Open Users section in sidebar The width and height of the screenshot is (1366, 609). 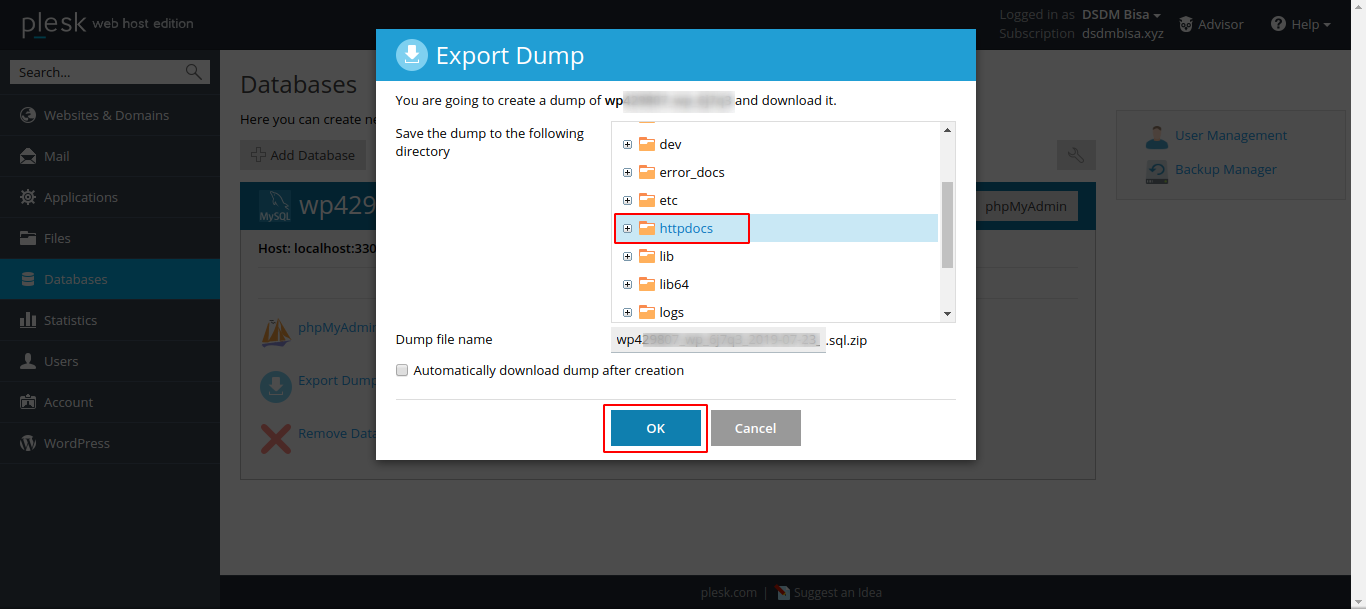pyautogui.click(x=110, y=361)
